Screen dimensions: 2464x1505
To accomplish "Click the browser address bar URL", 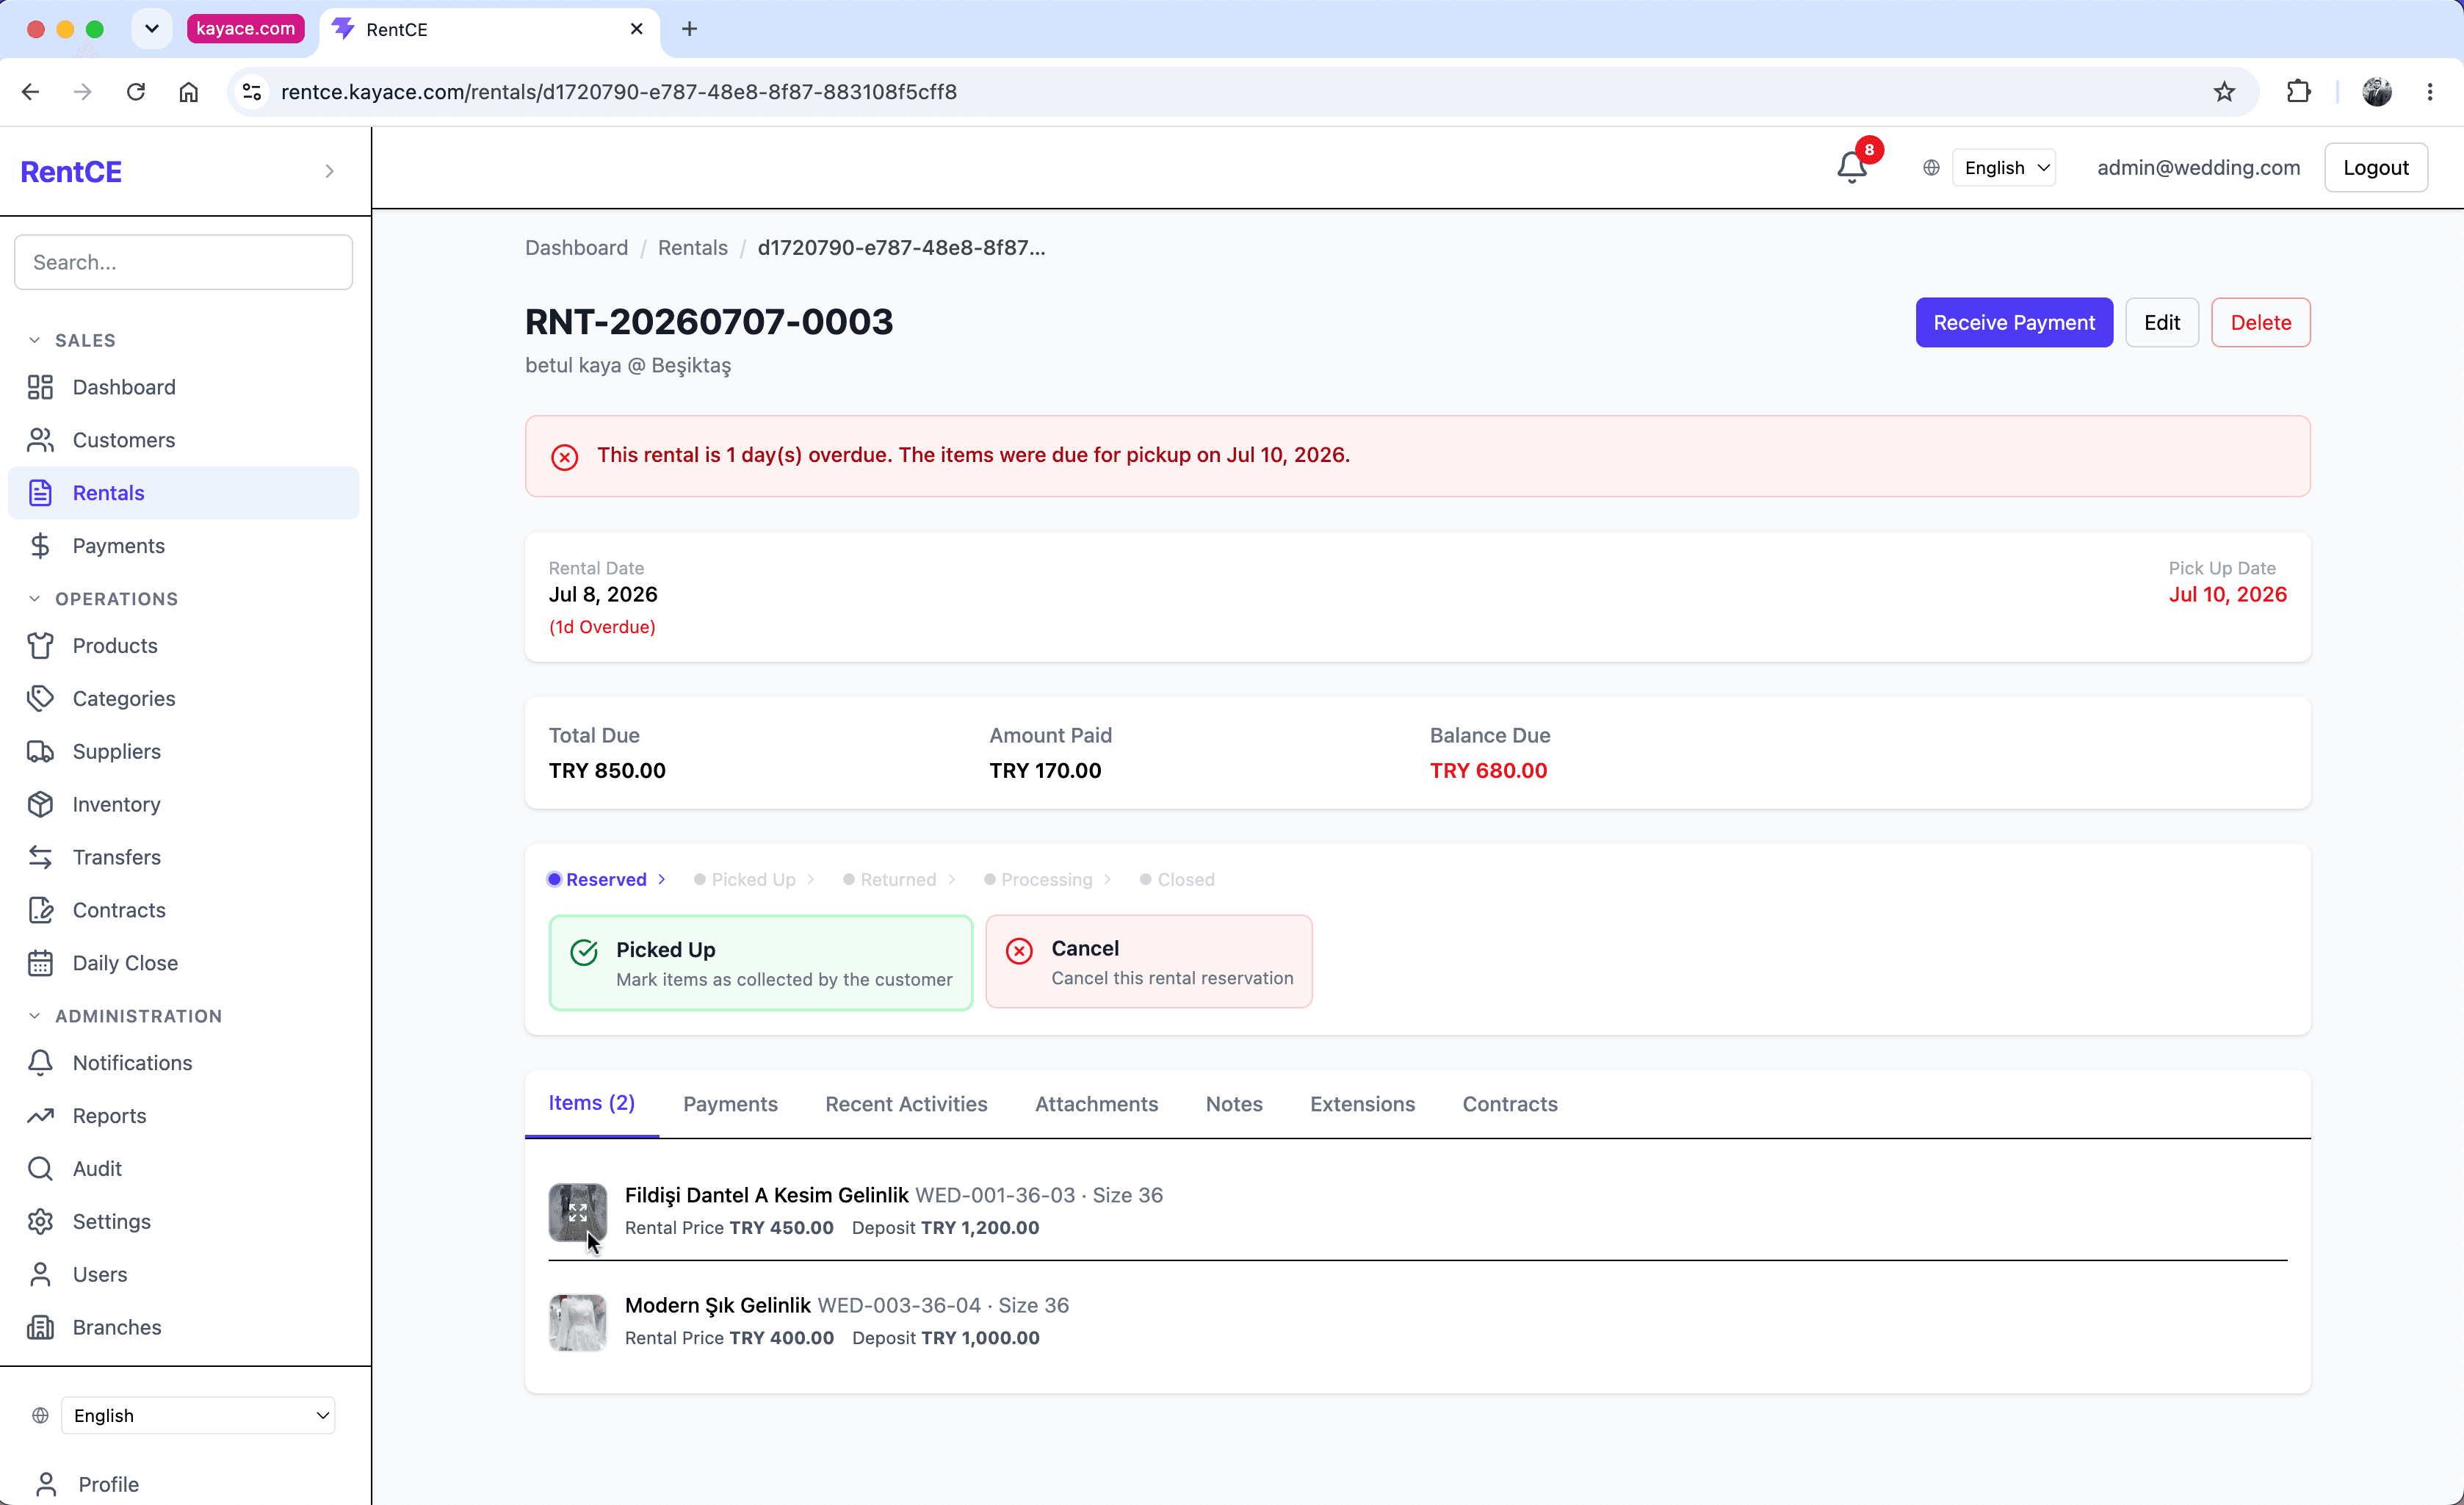I will click(x=619, y=92).
